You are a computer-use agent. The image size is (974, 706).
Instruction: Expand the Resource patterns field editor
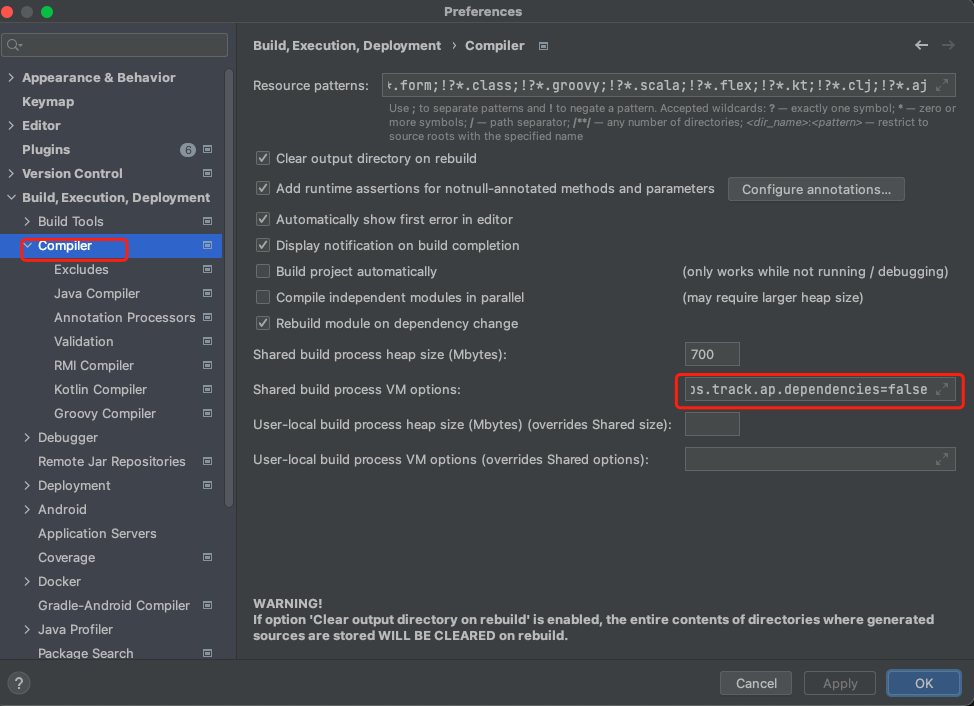click(x=942, y=85)
